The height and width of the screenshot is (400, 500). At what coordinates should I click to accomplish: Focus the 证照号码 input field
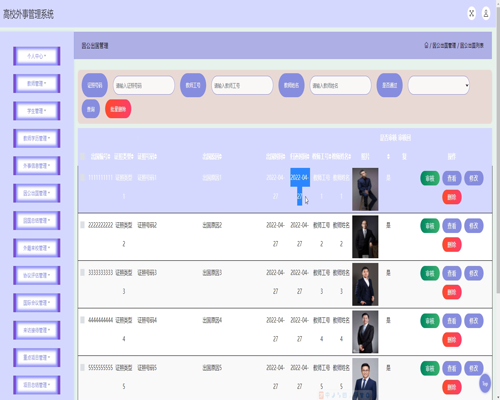click(144, 85)
